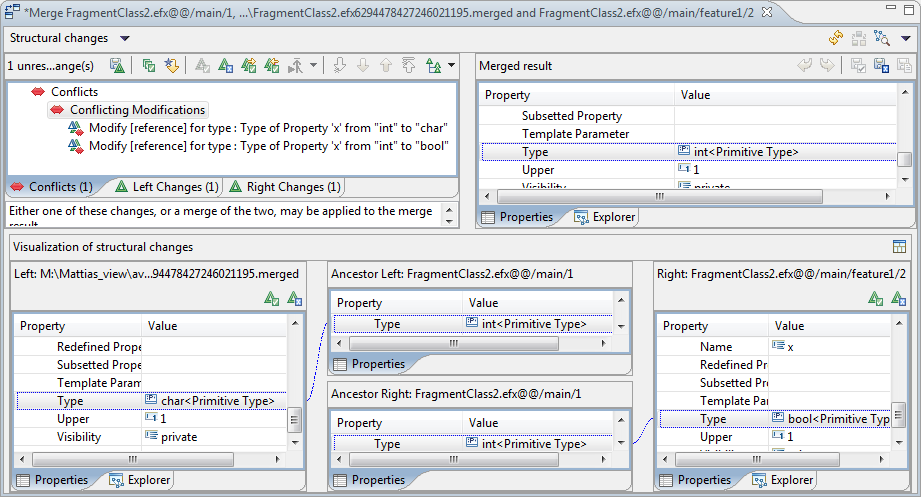Open the Properties tab in the Left pane
The width and height of the screenshot is (921, 497).
click(52, 480)
